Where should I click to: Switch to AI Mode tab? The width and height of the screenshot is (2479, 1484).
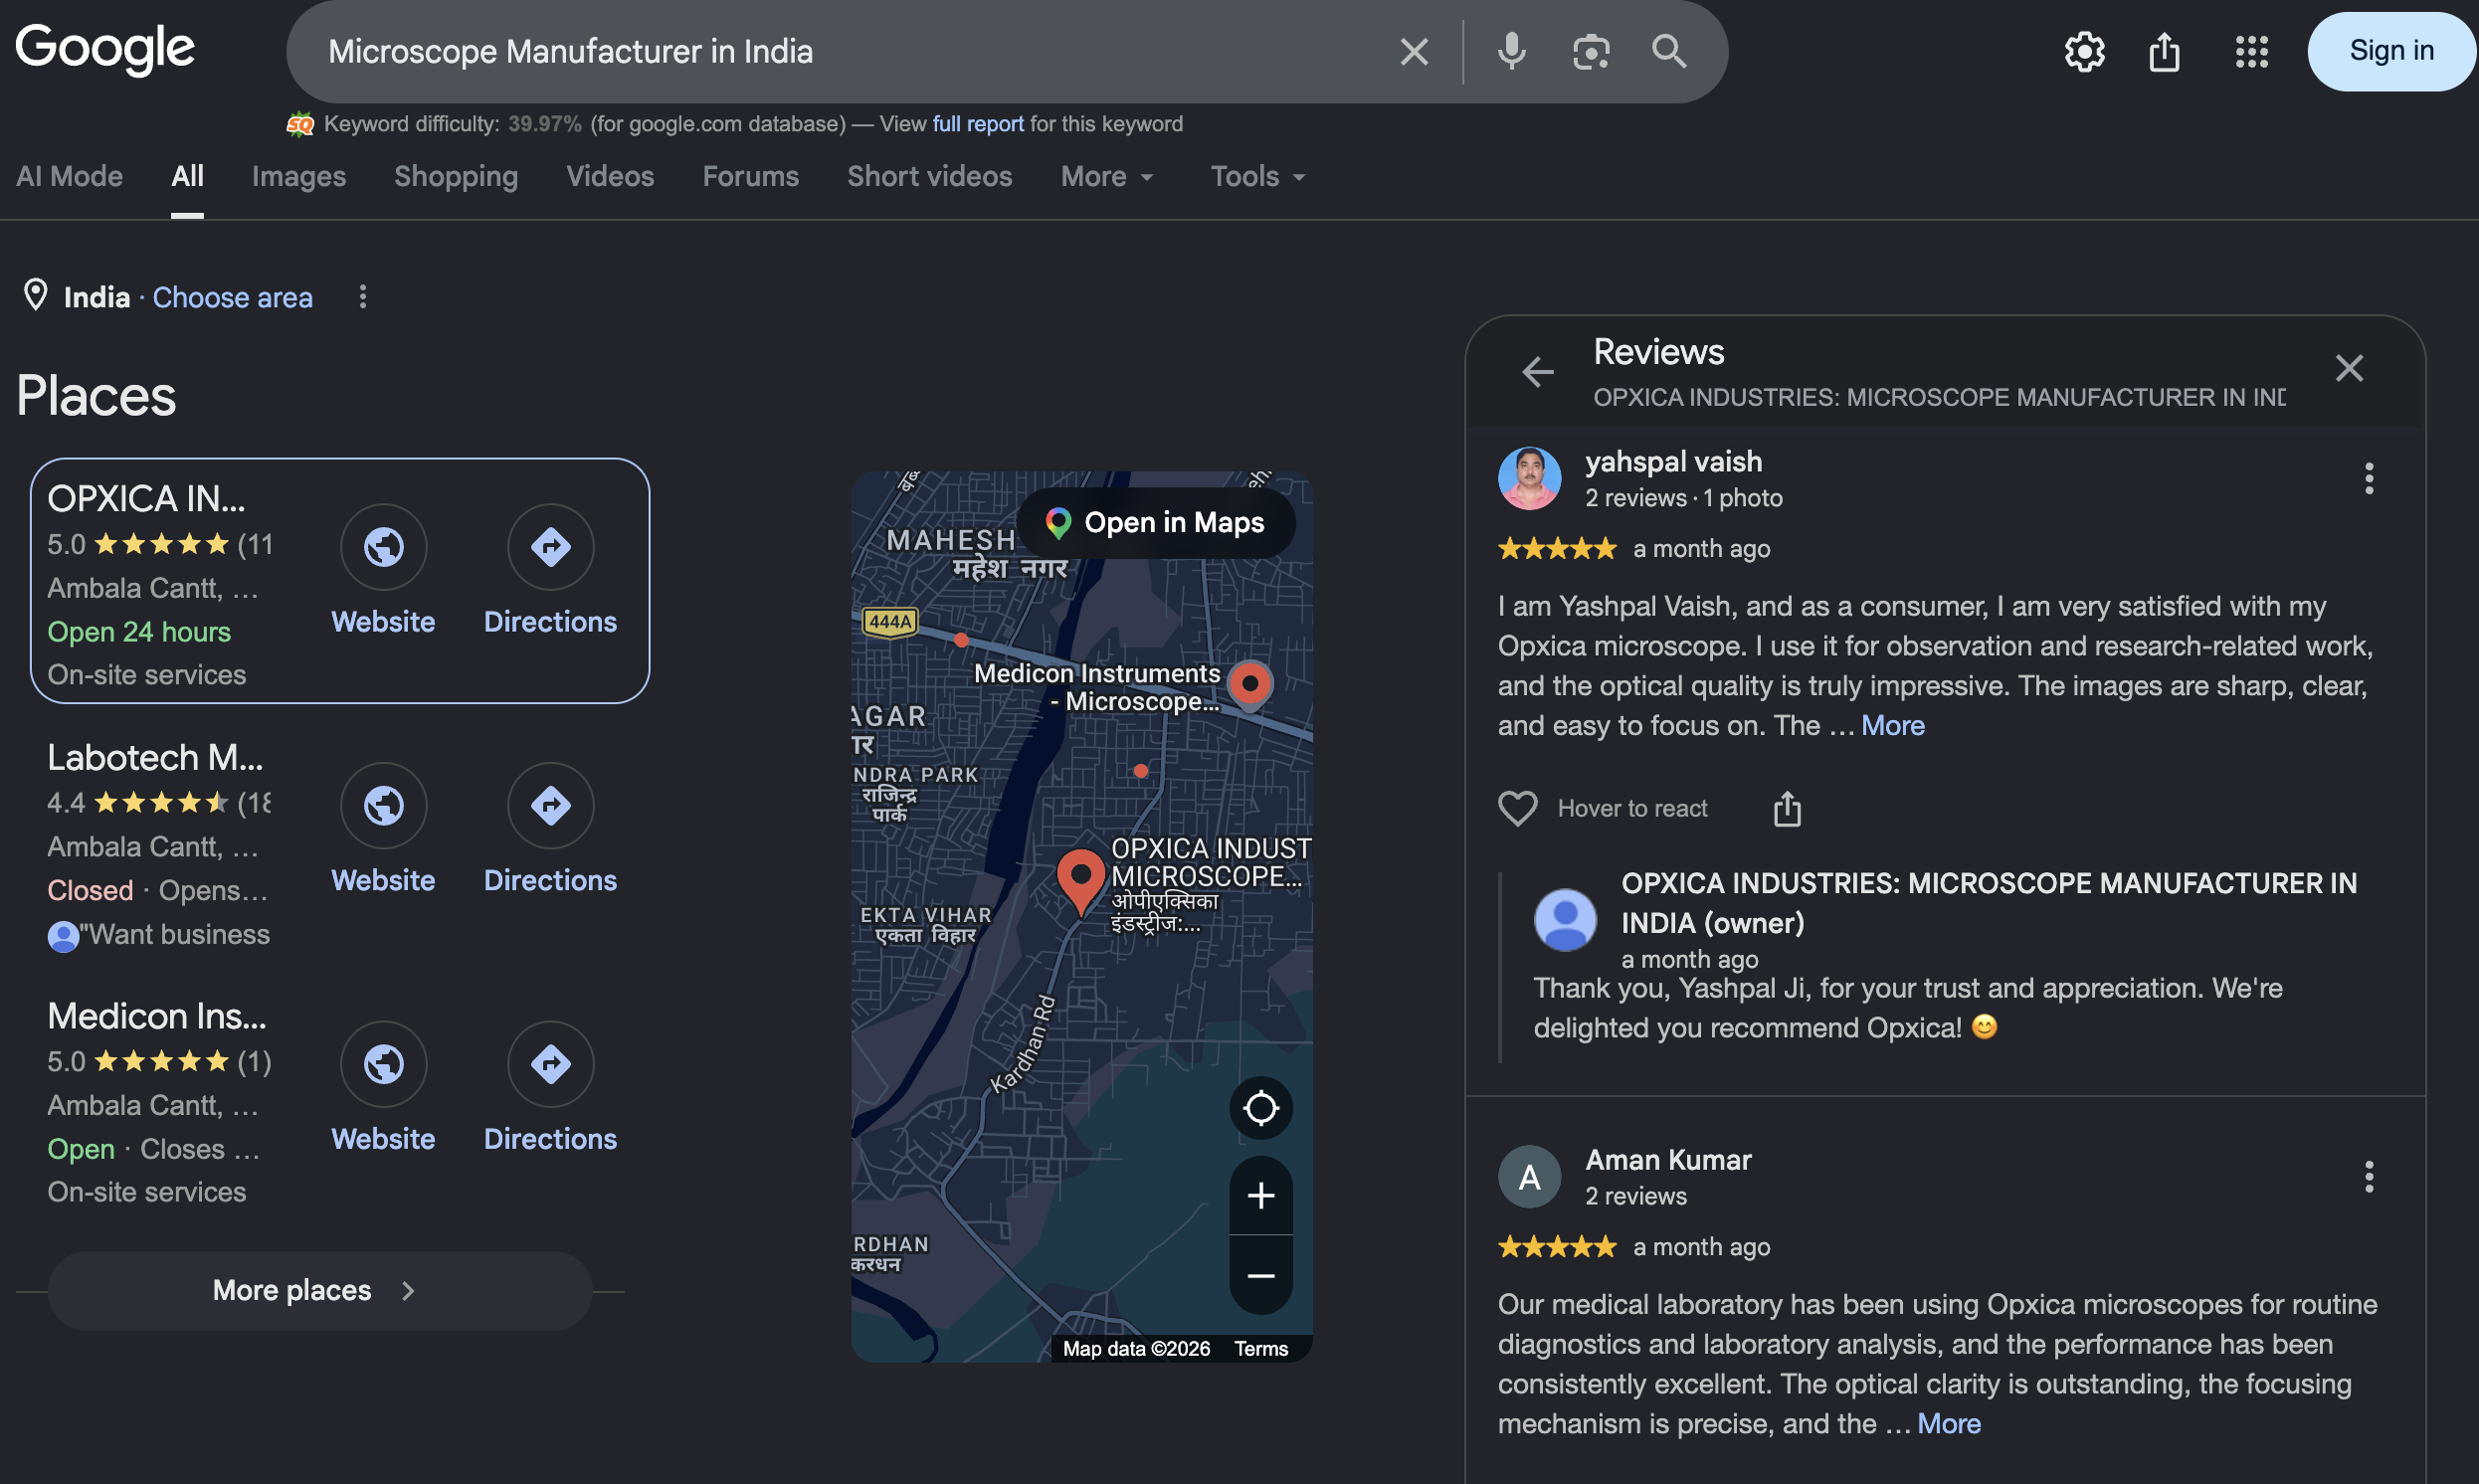[x=69, y=177]
